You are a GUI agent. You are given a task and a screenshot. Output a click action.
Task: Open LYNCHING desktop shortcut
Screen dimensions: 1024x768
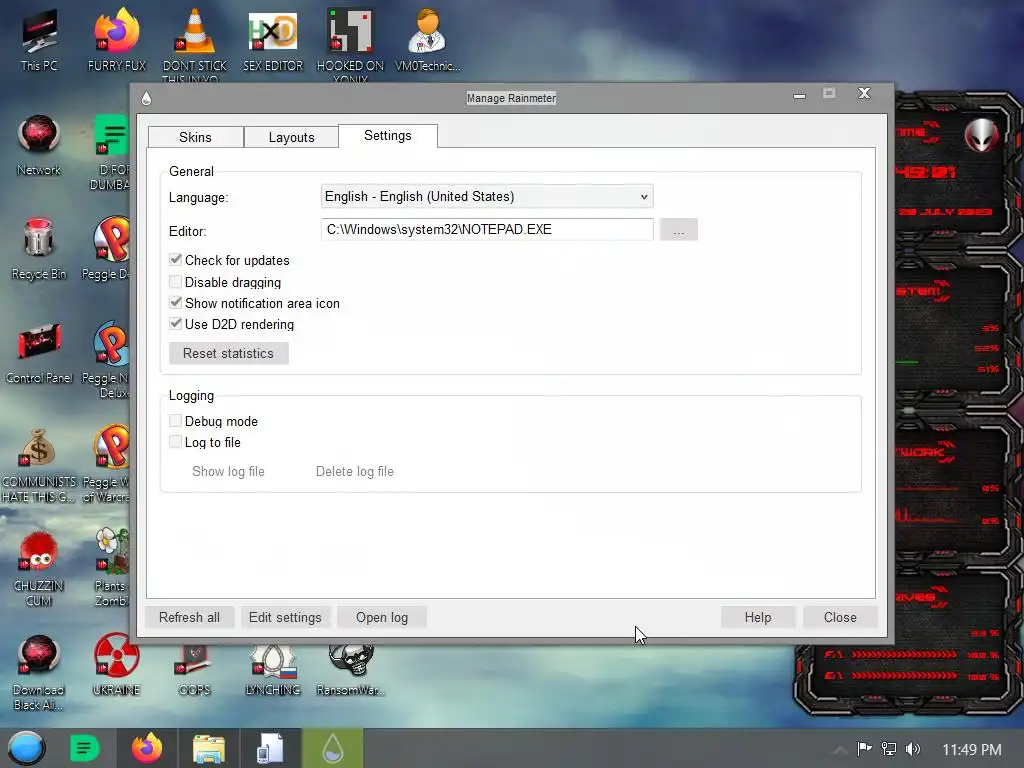pos(273,670)
